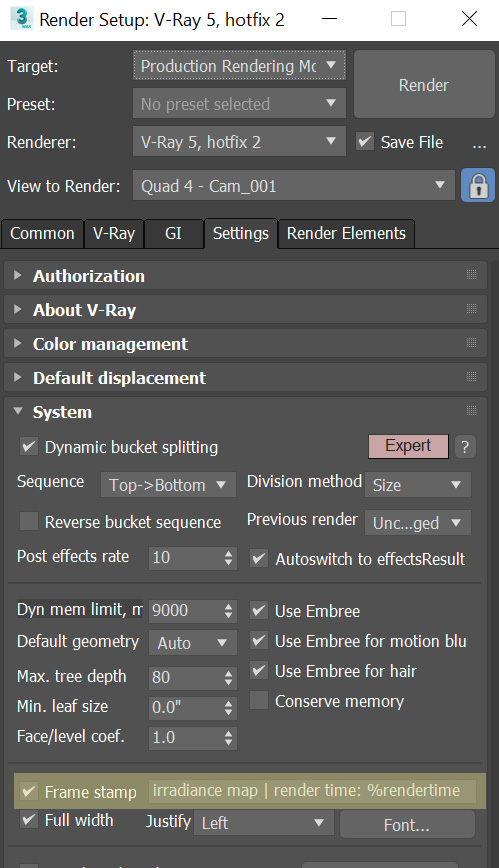The image size is (499, 868).
Task: Disable Dynamic bucket splitting checkbox
Action: coord(29,446)
